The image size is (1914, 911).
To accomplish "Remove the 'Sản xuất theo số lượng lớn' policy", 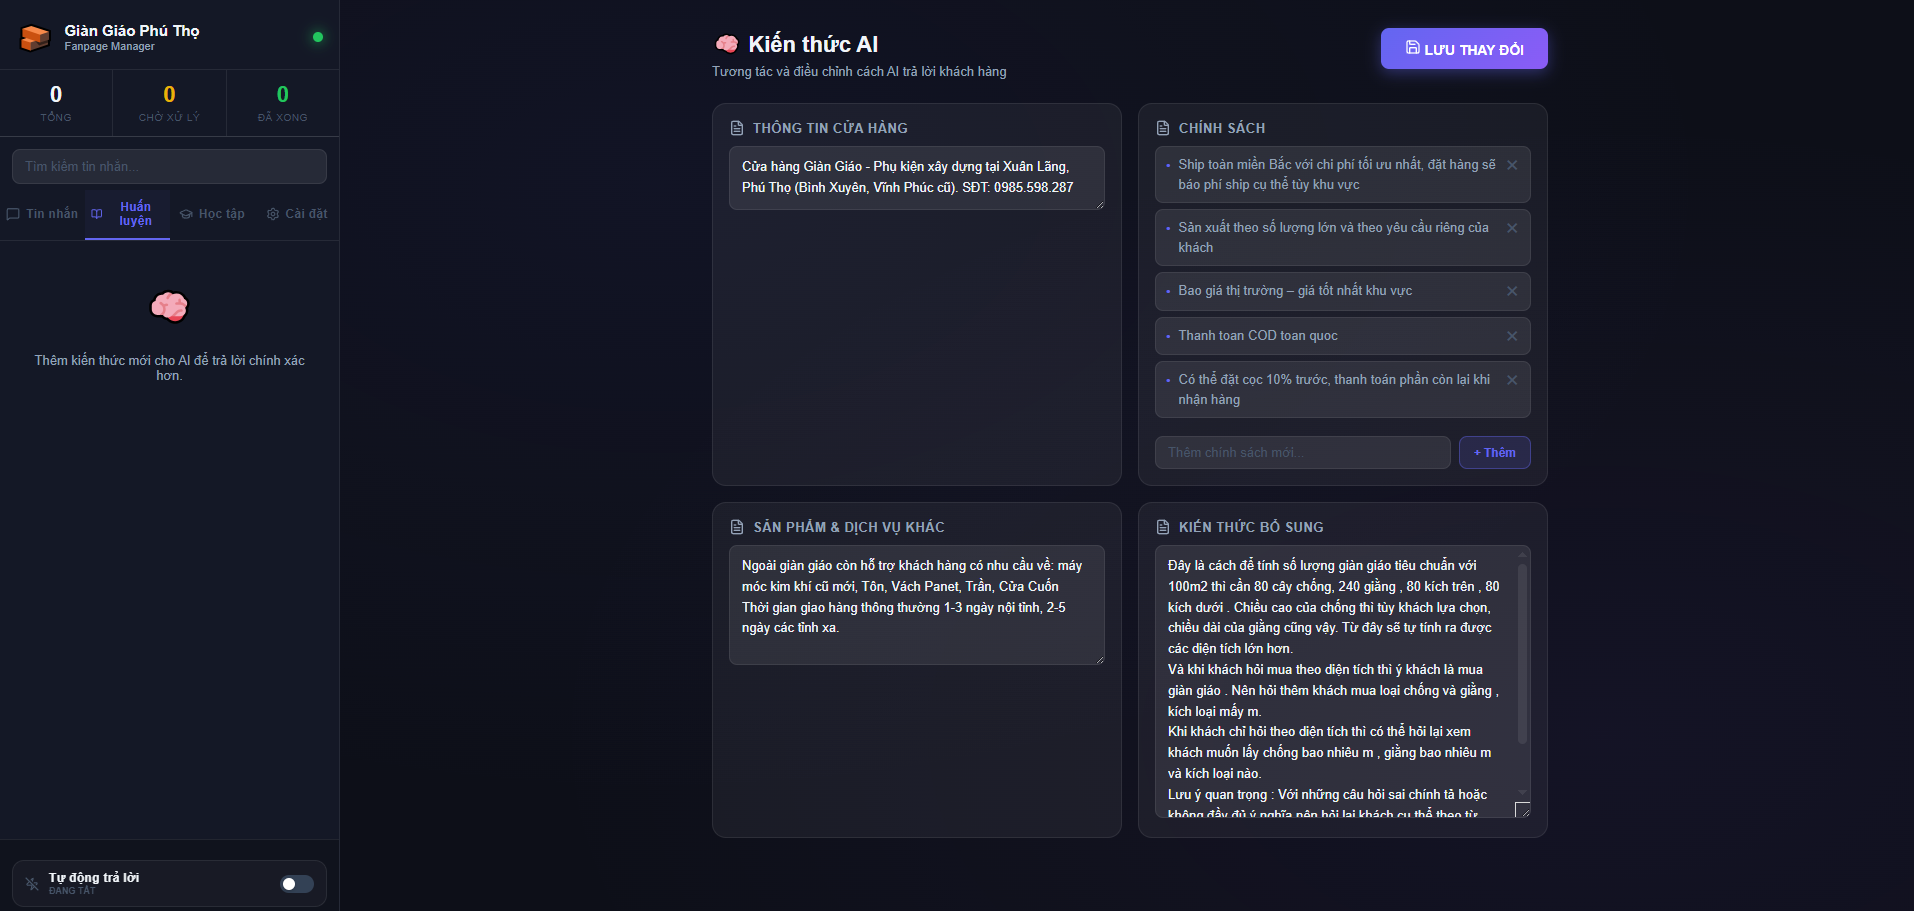I will 1512,228.
